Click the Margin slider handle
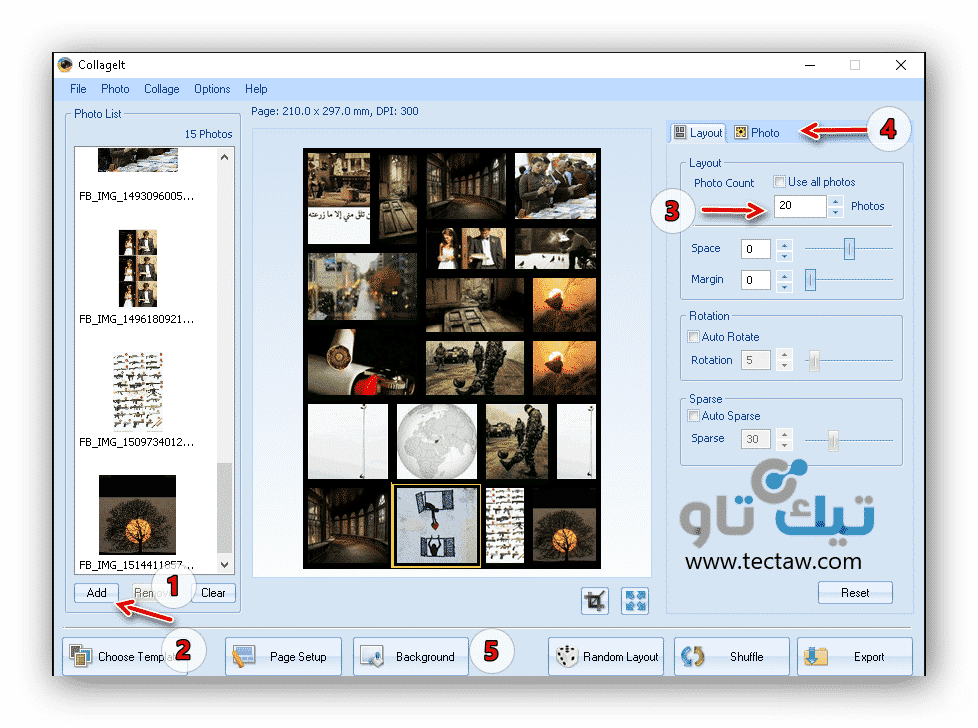 (810, 279)
